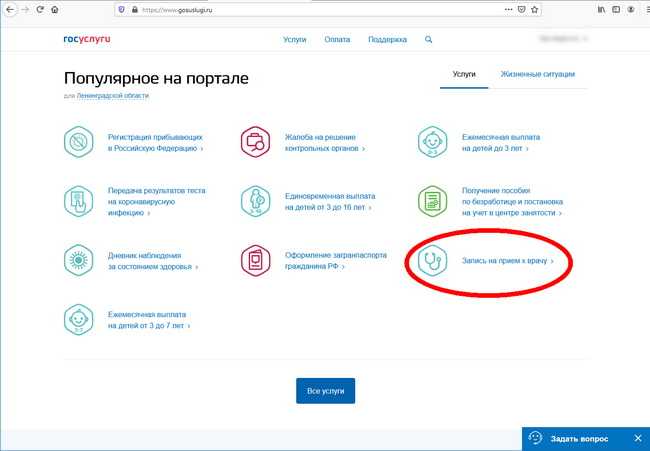Open Передача результатов теста на коронавирусную инфекцию
650x451 pixels.
157,201
